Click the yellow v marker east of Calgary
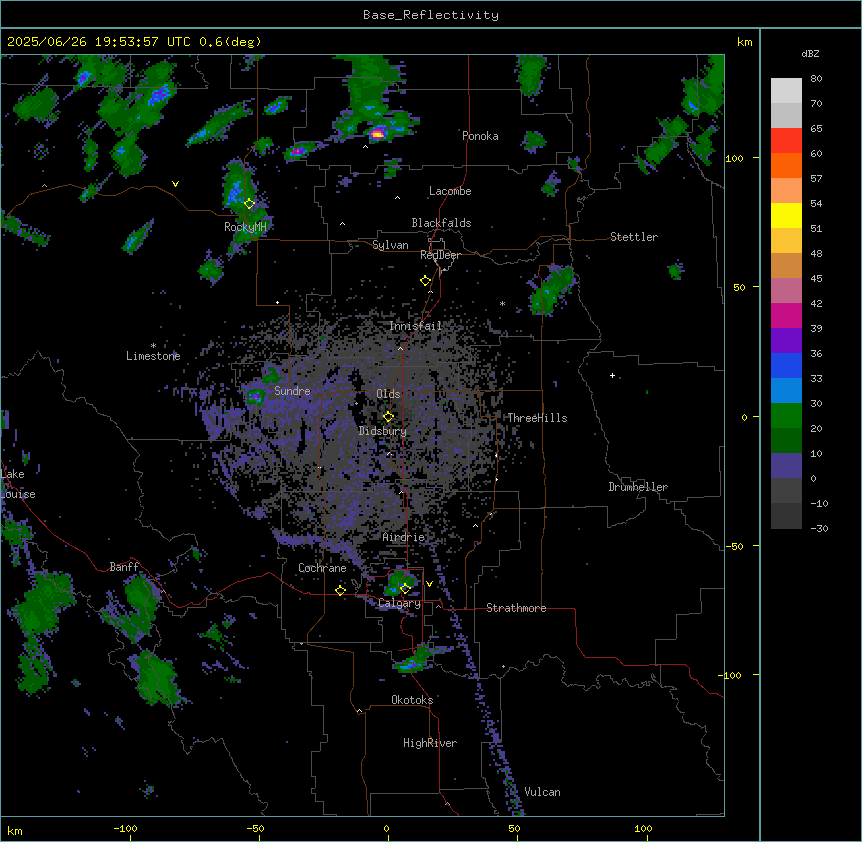This screenshot has width=862, height=842. coord(429,584)
